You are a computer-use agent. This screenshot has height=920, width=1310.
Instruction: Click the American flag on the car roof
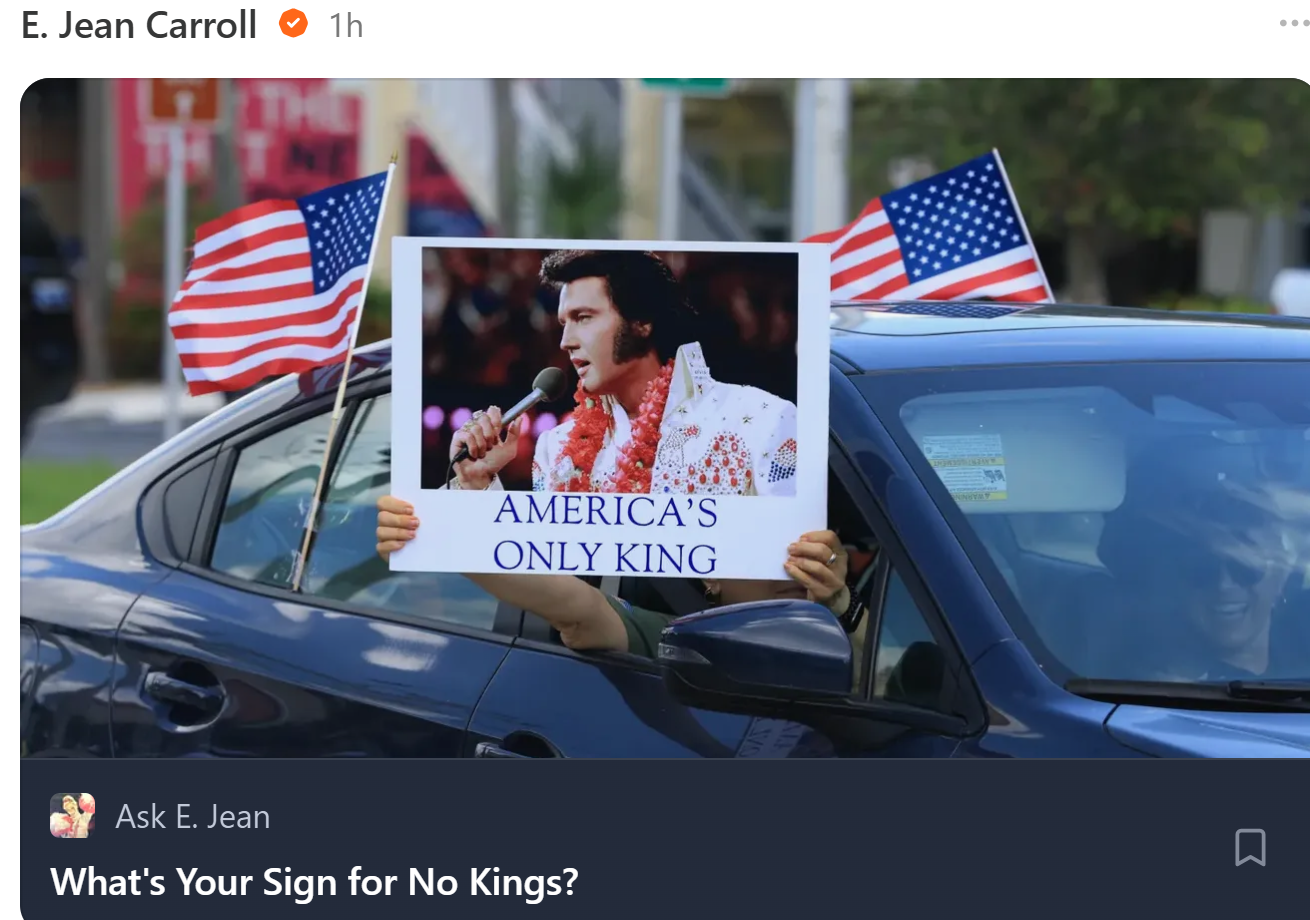tap(930, 232)
